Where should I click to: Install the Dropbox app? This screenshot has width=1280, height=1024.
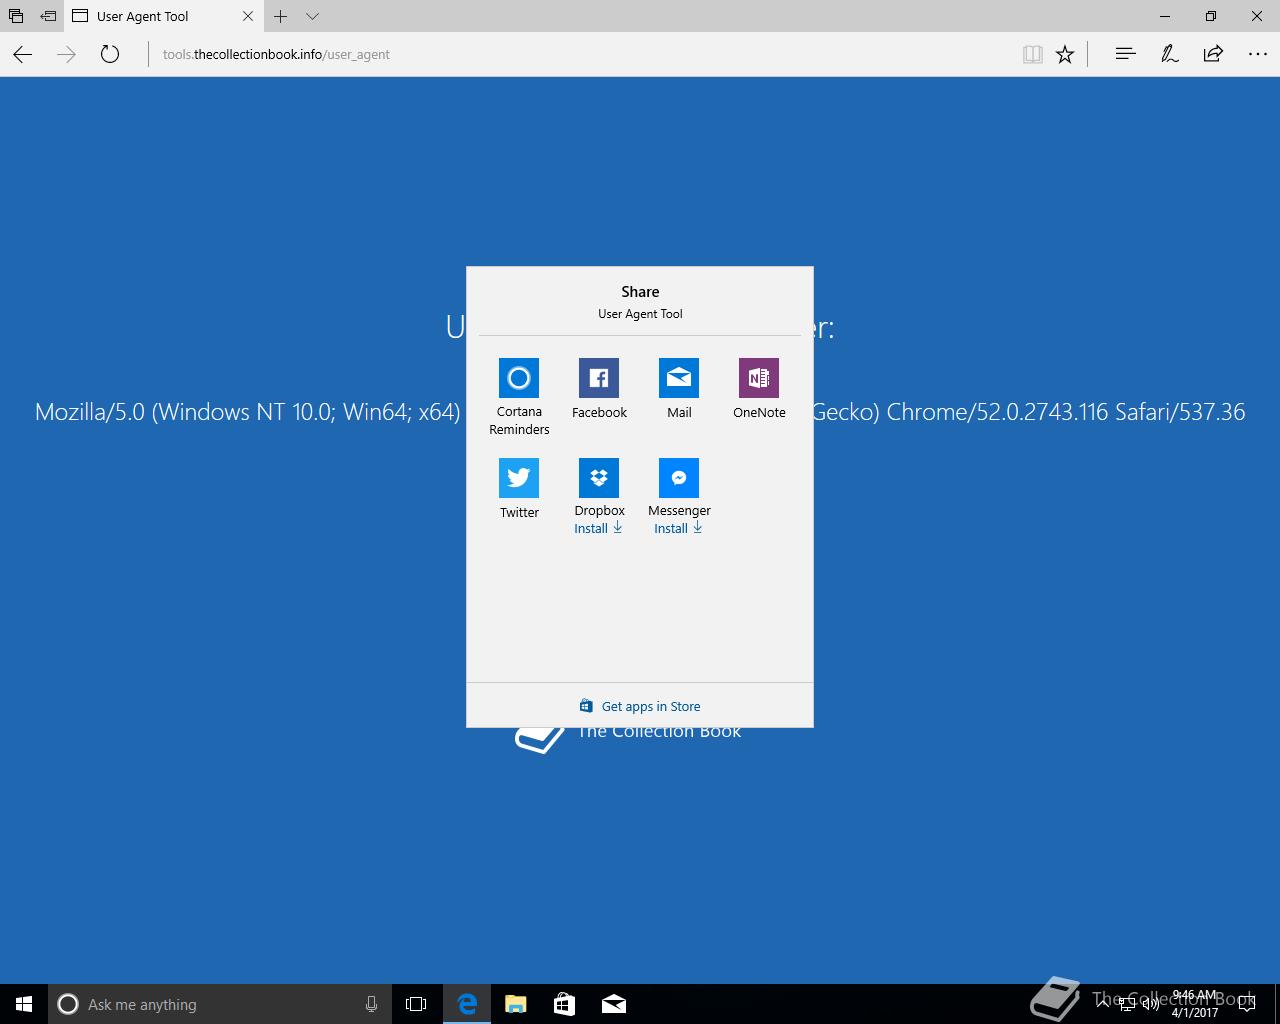(x=598, y=528)
